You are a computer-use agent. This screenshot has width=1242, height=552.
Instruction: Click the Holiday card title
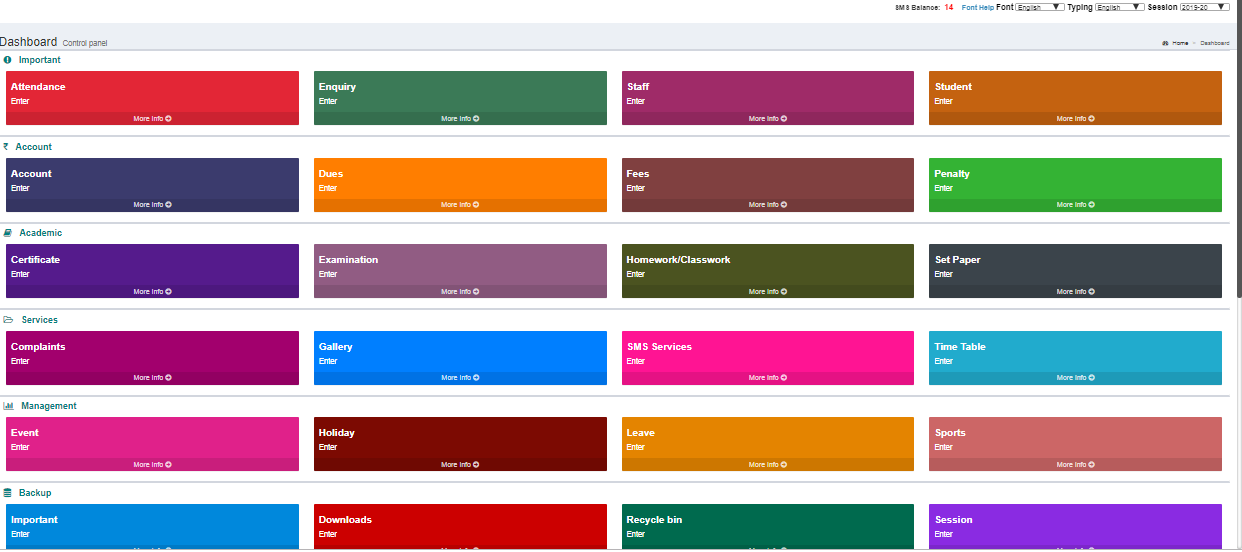coord(336,433)
